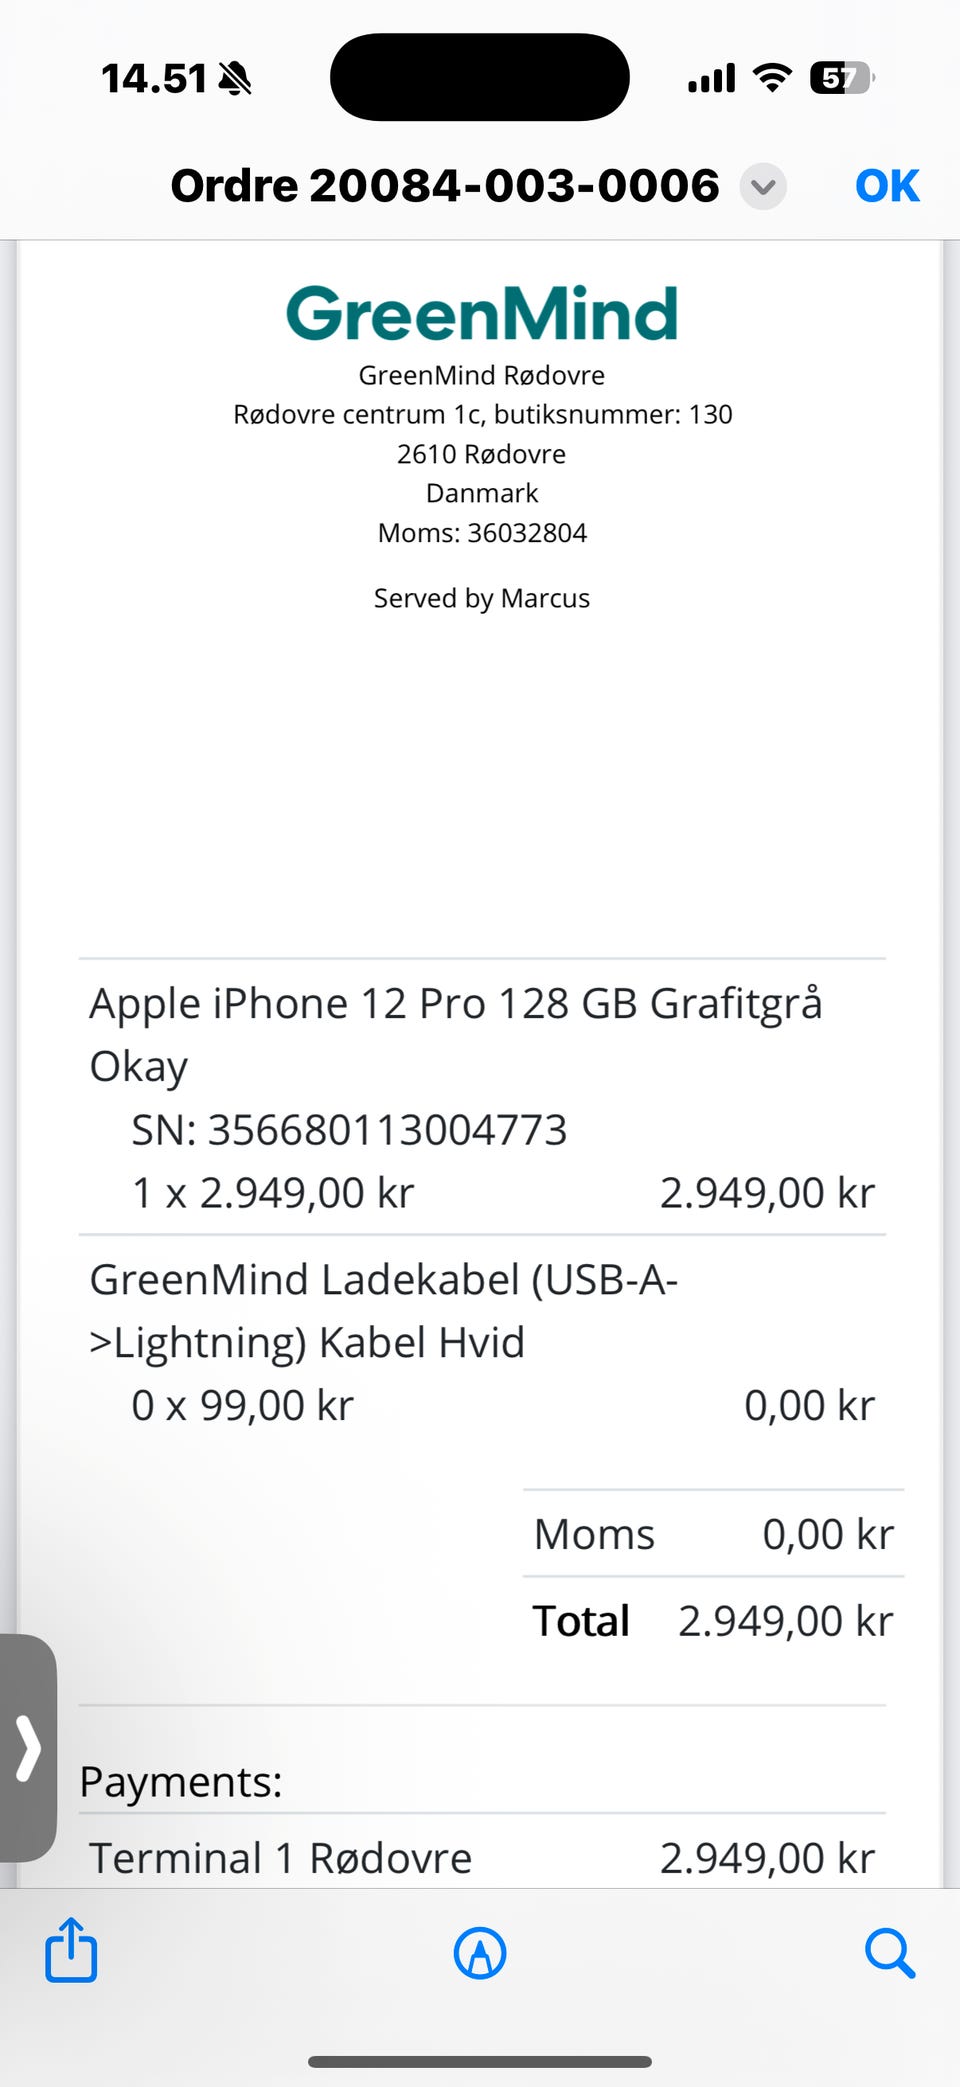Tap the cellular signal bars icon
This screenshot has width=960, height=2087.
711,78
